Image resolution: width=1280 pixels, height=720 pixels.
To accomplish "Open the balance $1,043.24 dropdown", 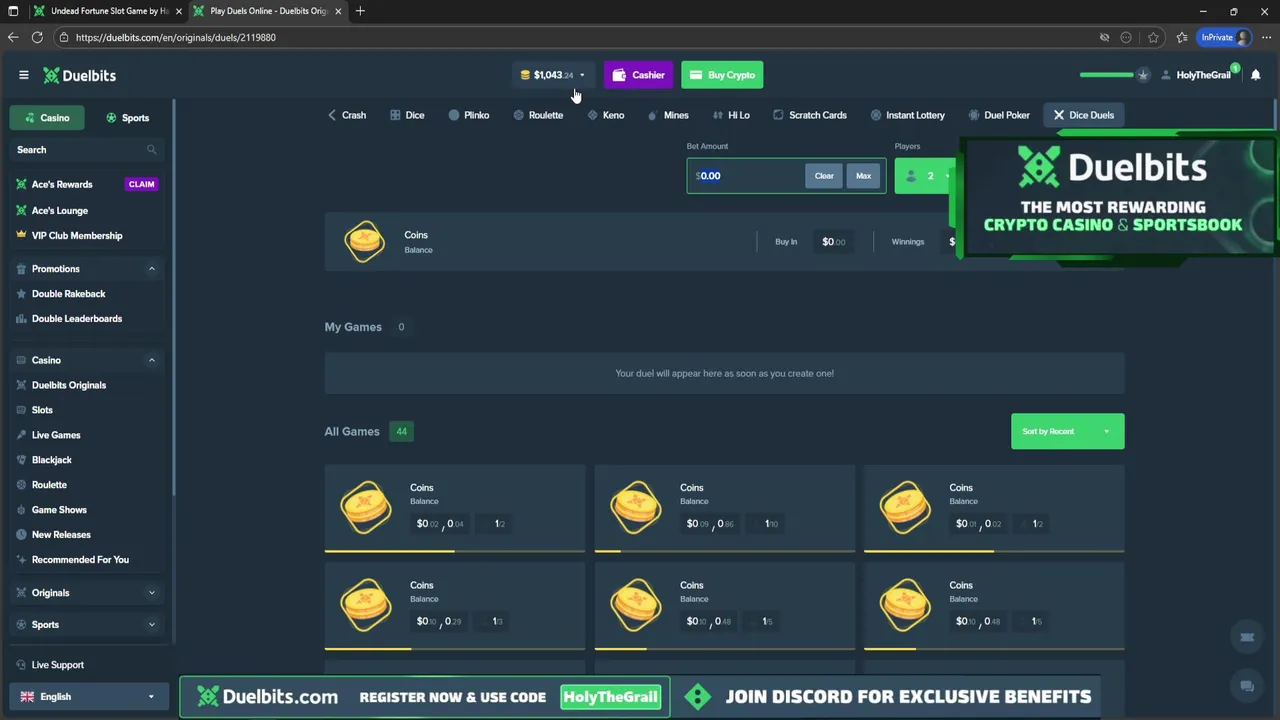I will click(553, 75).
